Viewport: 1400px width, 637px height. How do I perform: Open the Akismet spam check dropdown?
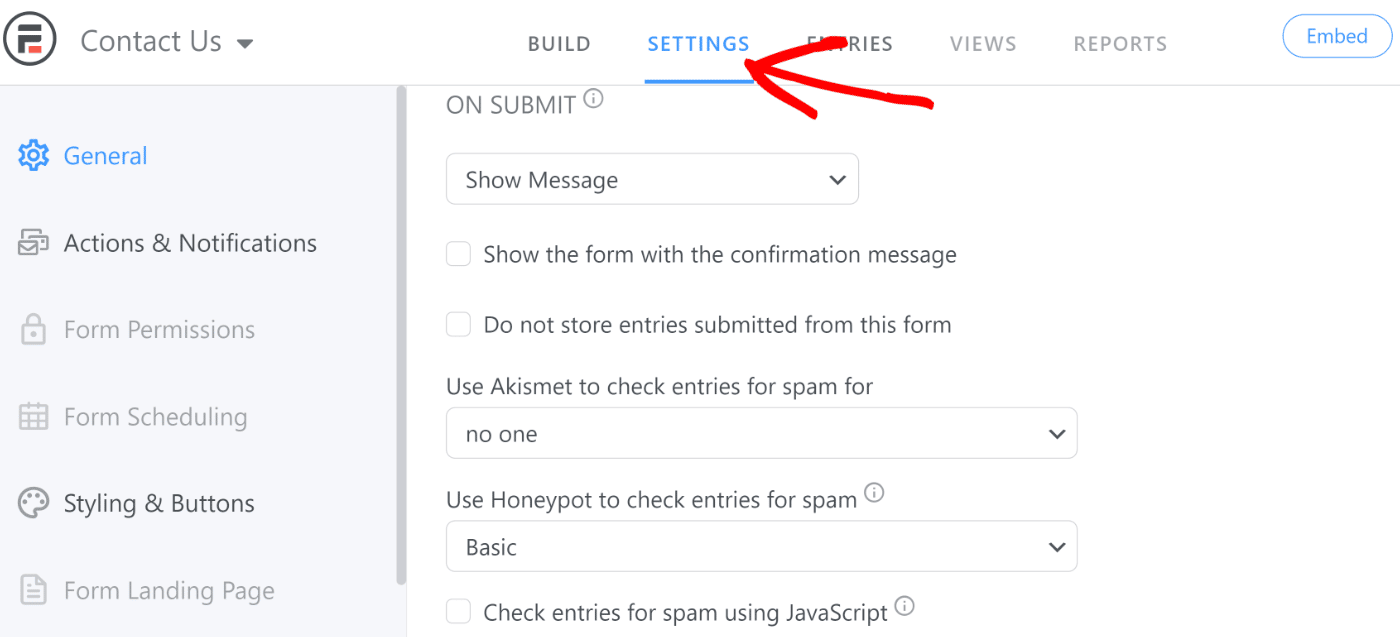[762, 433]
